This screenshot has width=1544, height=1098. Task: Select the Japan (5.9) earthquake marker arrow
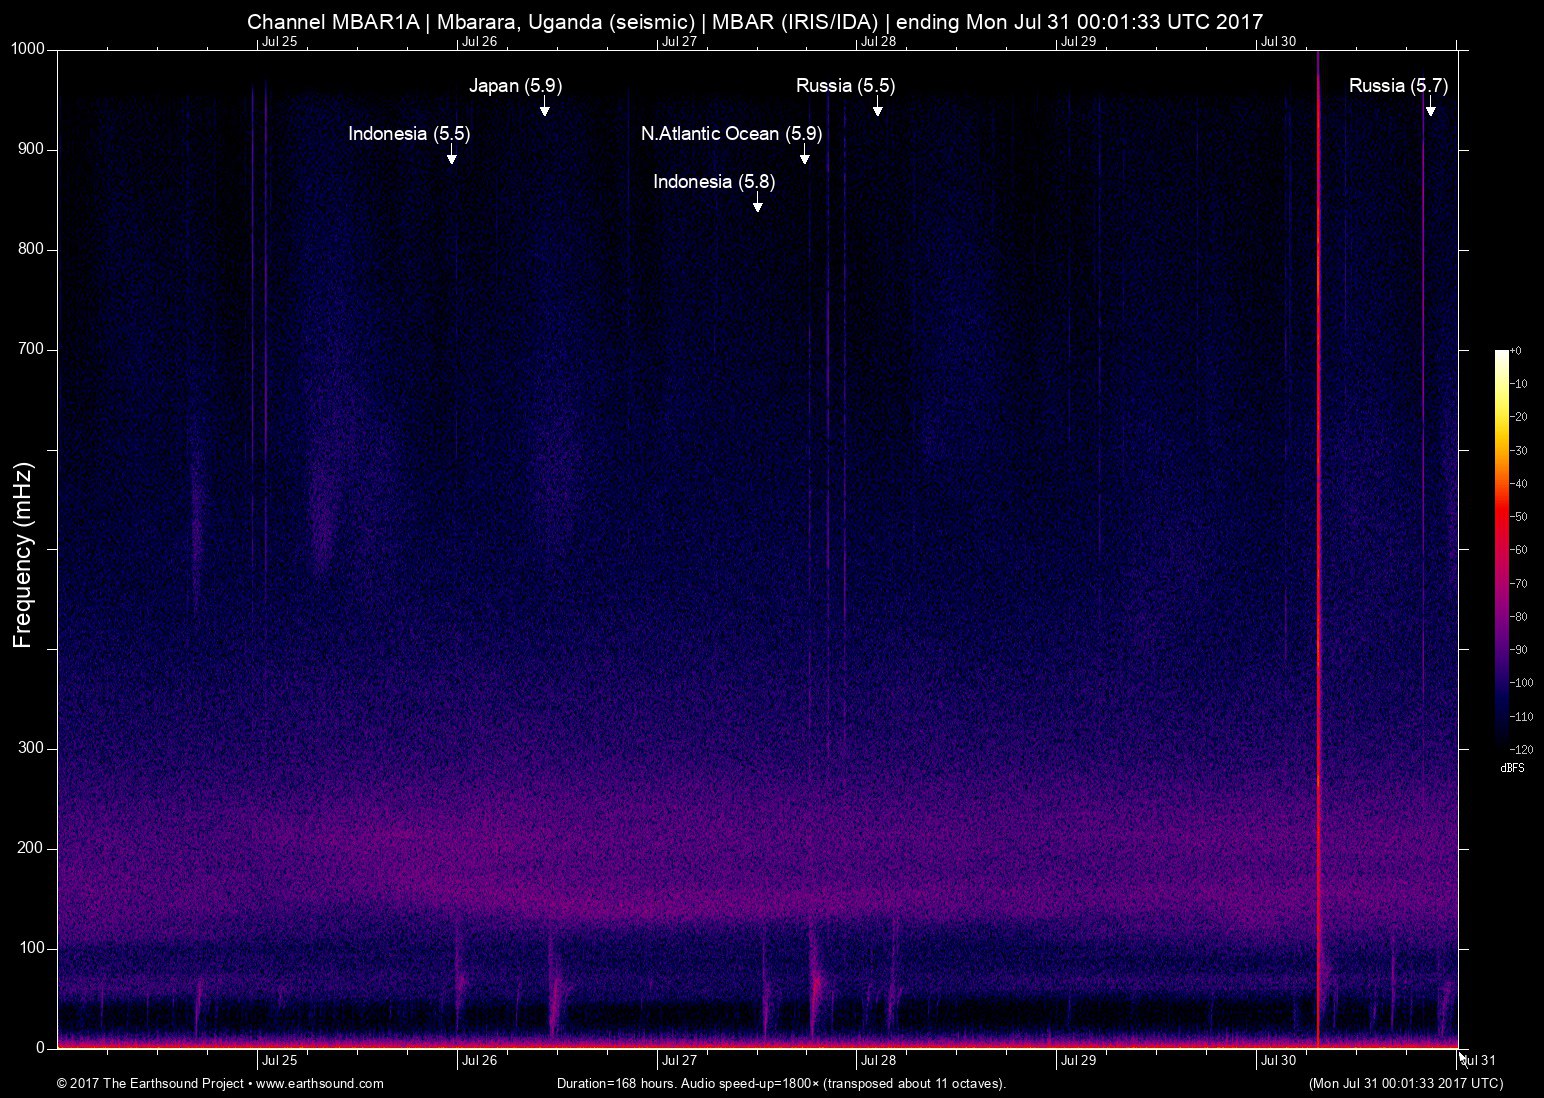545,110
